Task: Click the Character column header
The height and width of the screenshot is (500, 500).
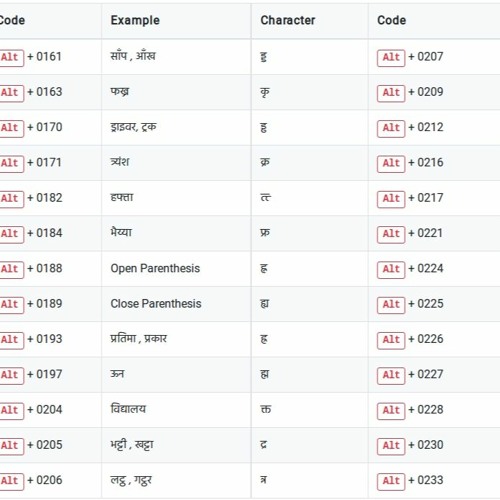Action: coord(288,20)
